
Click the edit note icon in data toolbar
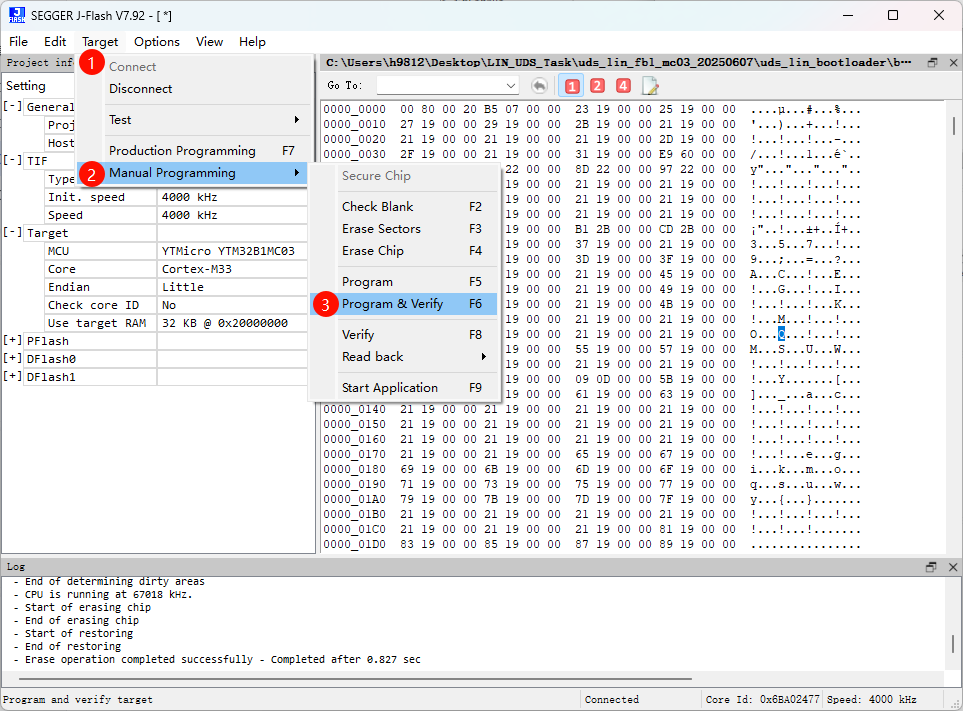[x=650, y=86]
